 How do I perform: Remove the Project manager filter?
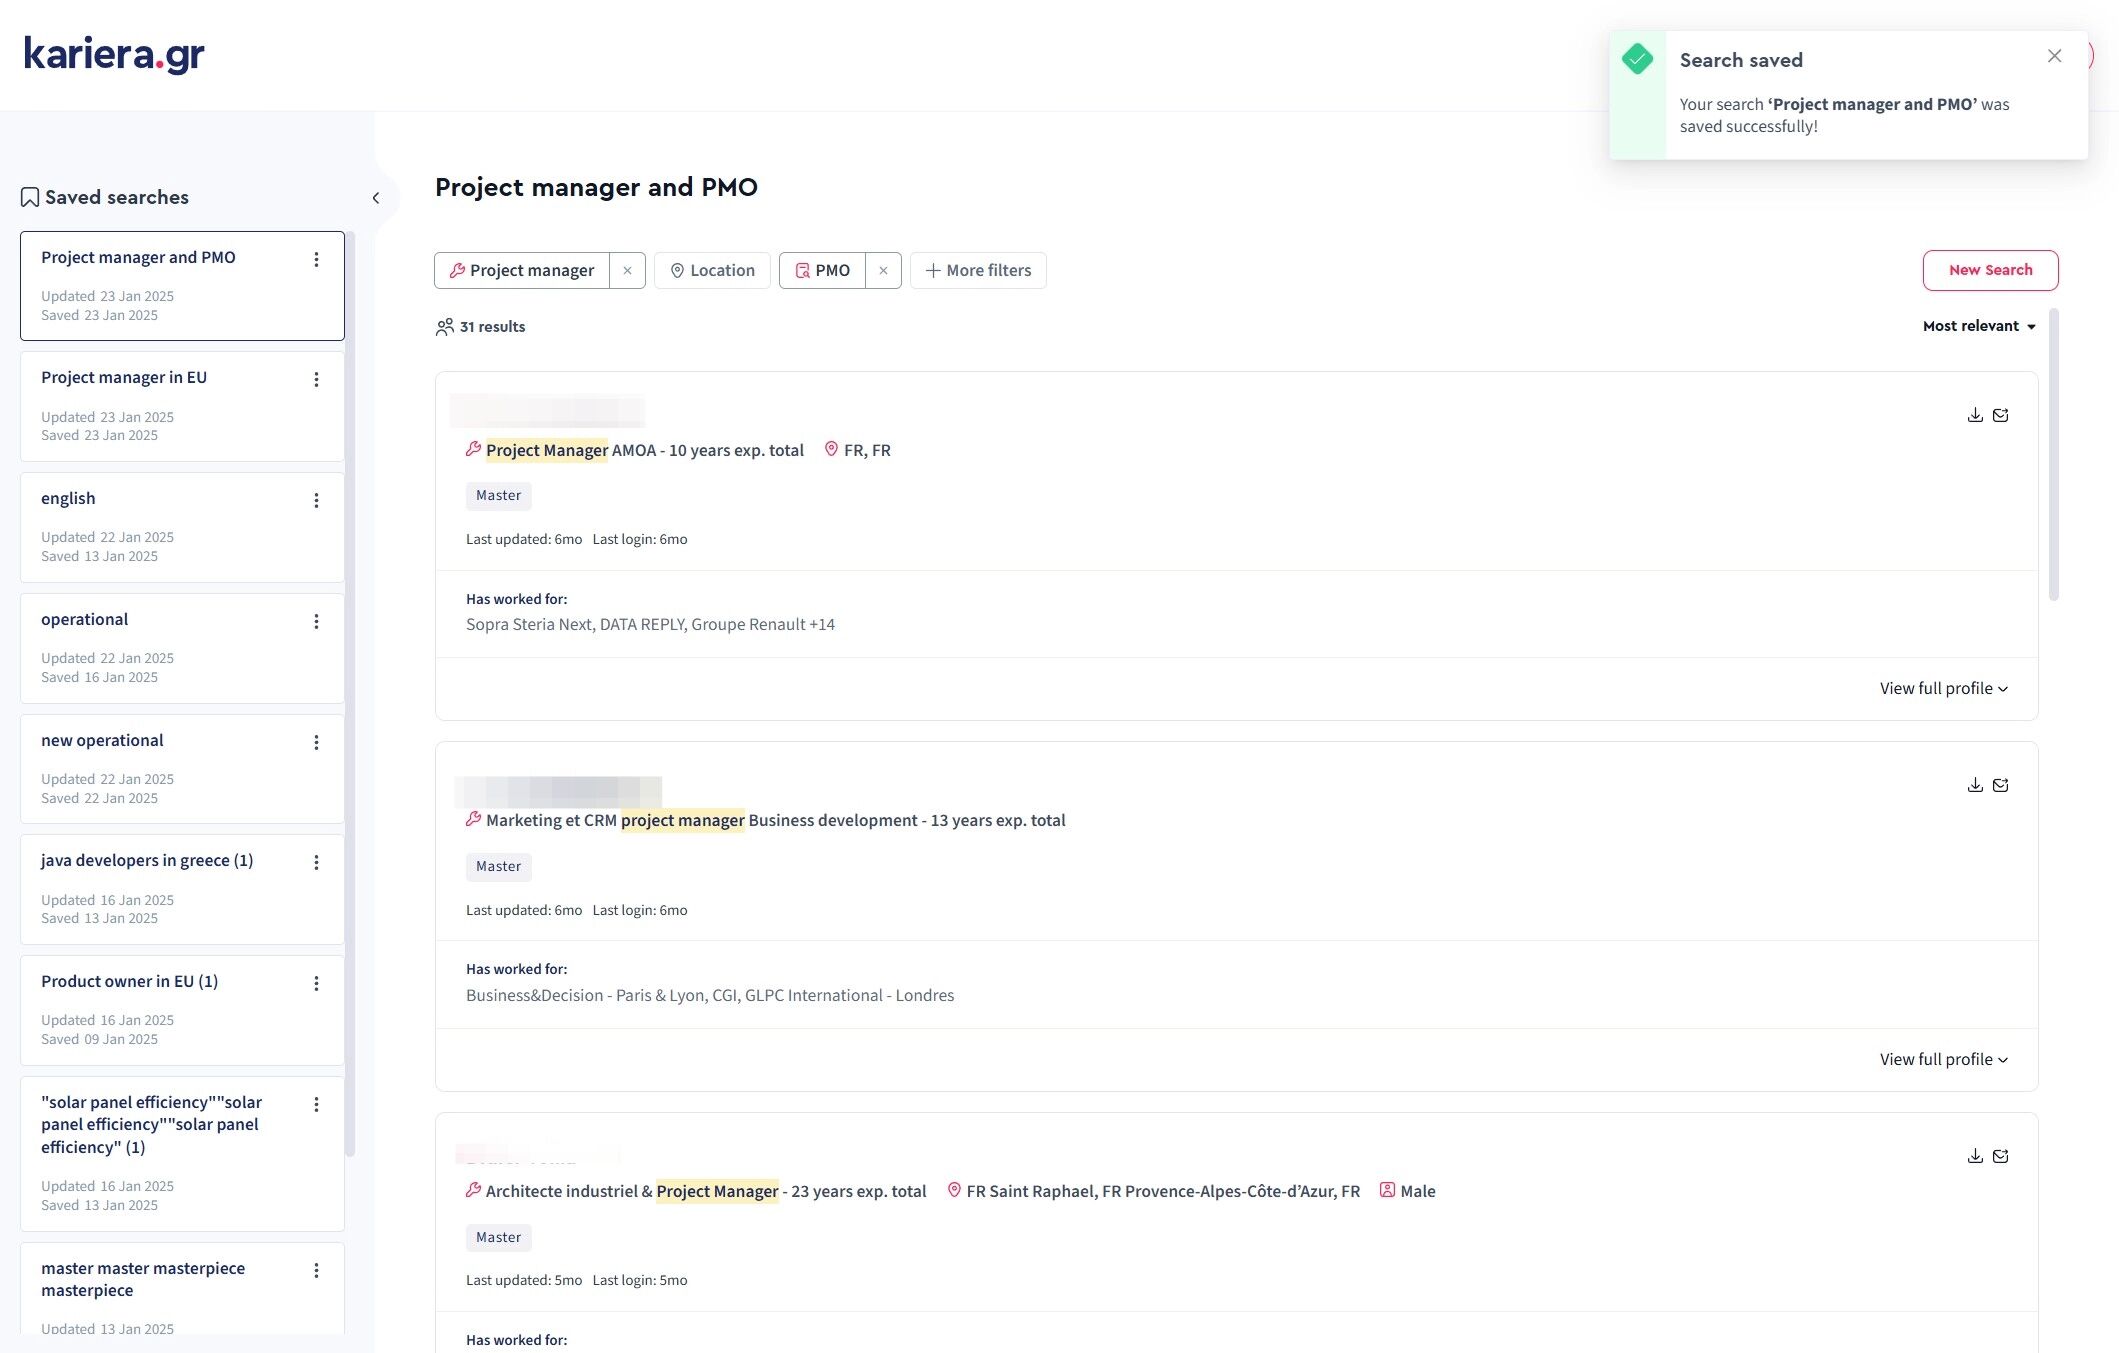627,270
